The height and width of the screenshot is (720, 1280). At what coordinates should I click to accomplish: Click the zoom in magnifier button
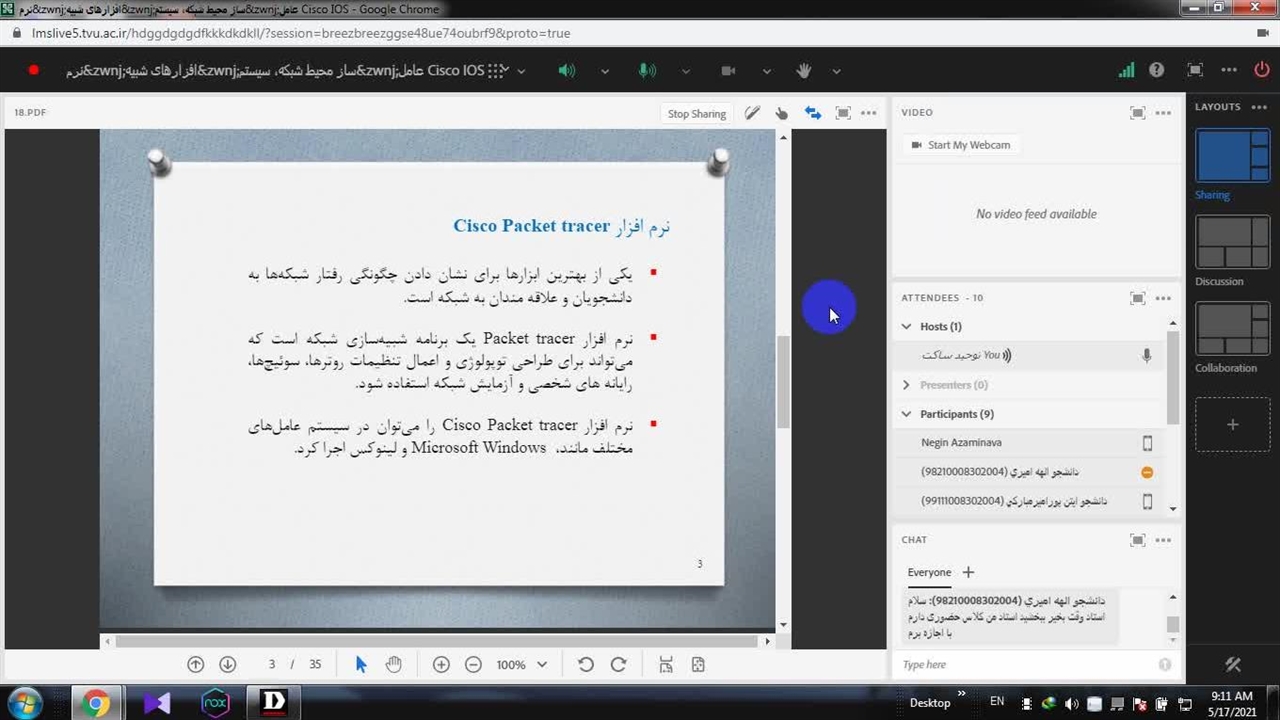(441, 664)
